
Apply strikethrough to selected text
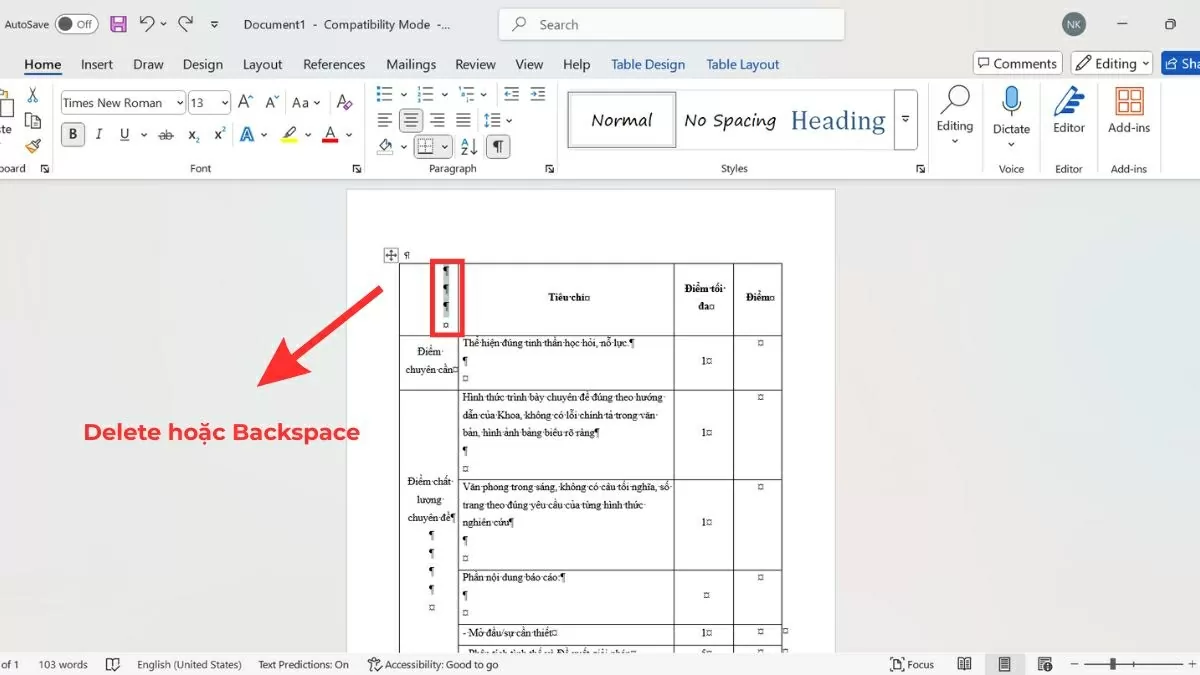pos(166,134)
